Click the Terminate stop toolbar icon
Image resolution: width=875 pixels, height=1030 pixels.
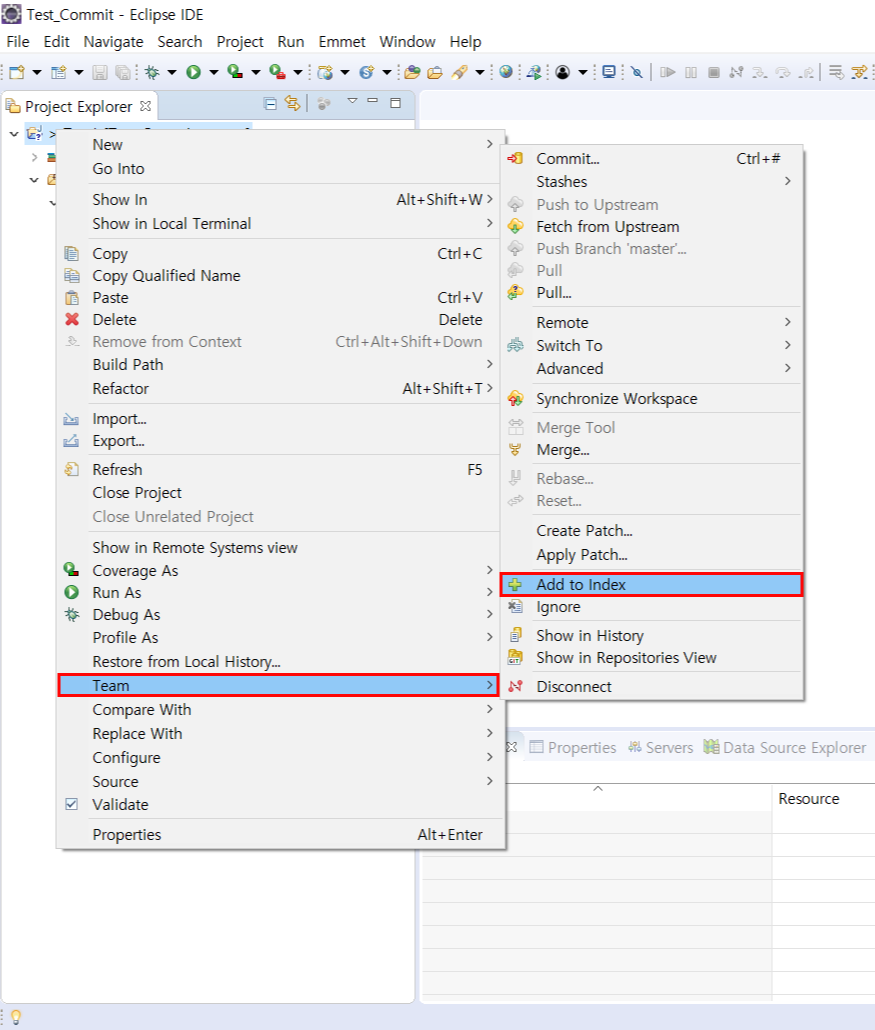(714, 72)
